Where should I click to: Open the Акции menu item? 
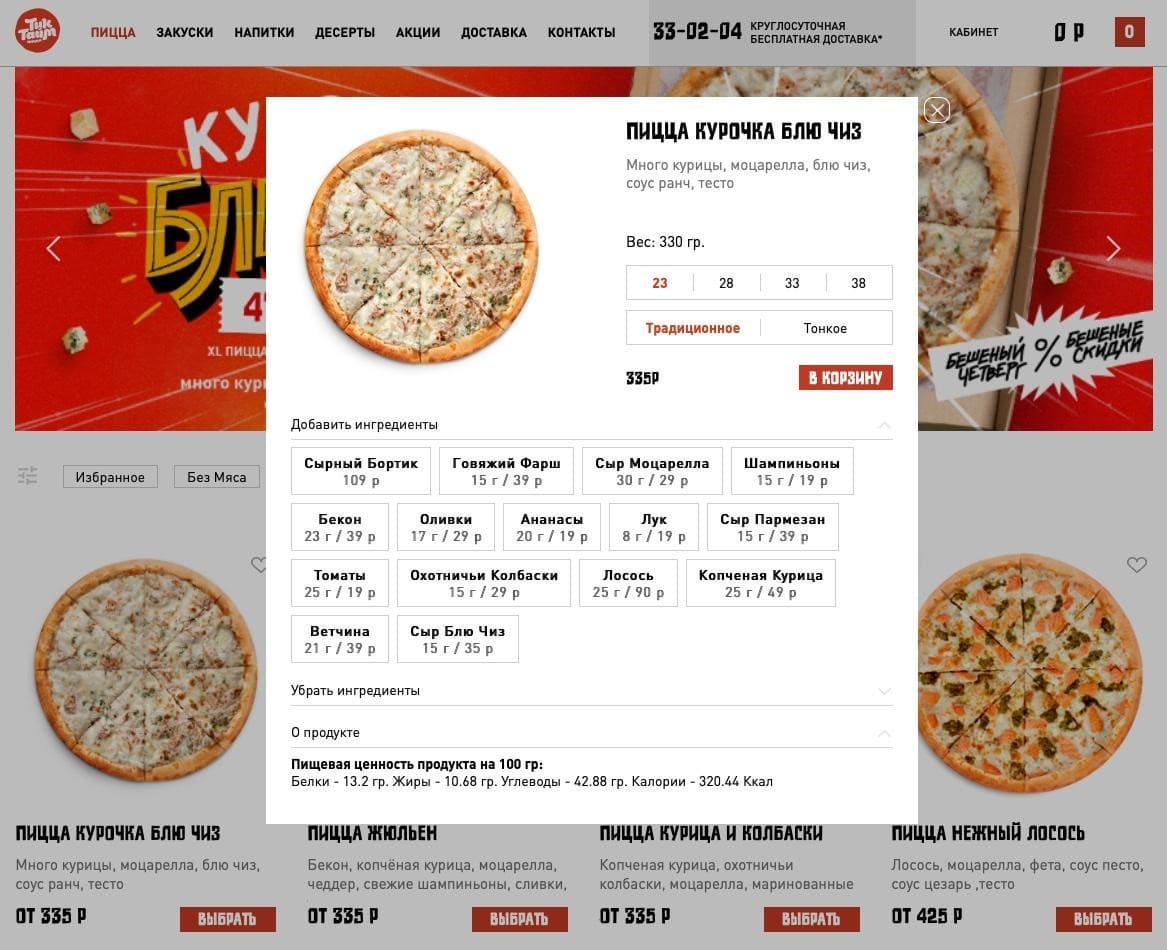pos(418,33)
